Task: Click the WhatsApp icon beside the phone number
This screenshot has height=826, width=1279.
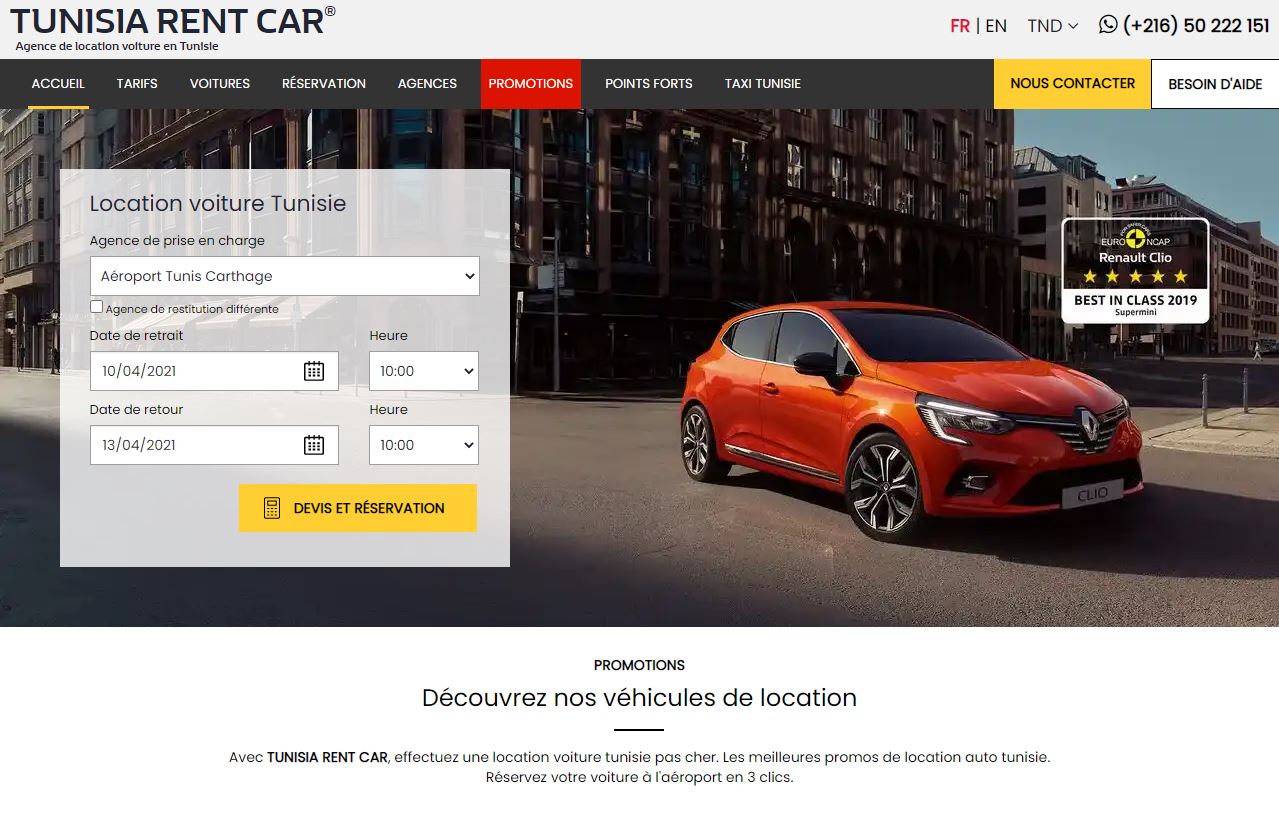Action: pos(1108,25)
